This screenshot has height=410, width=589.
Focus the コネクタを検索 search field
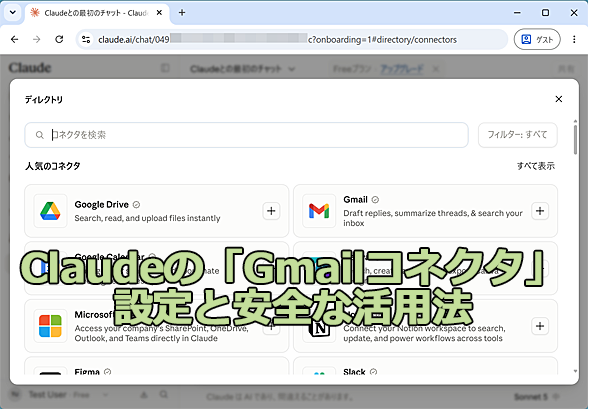pyautogui.click(x=246, y=135)
